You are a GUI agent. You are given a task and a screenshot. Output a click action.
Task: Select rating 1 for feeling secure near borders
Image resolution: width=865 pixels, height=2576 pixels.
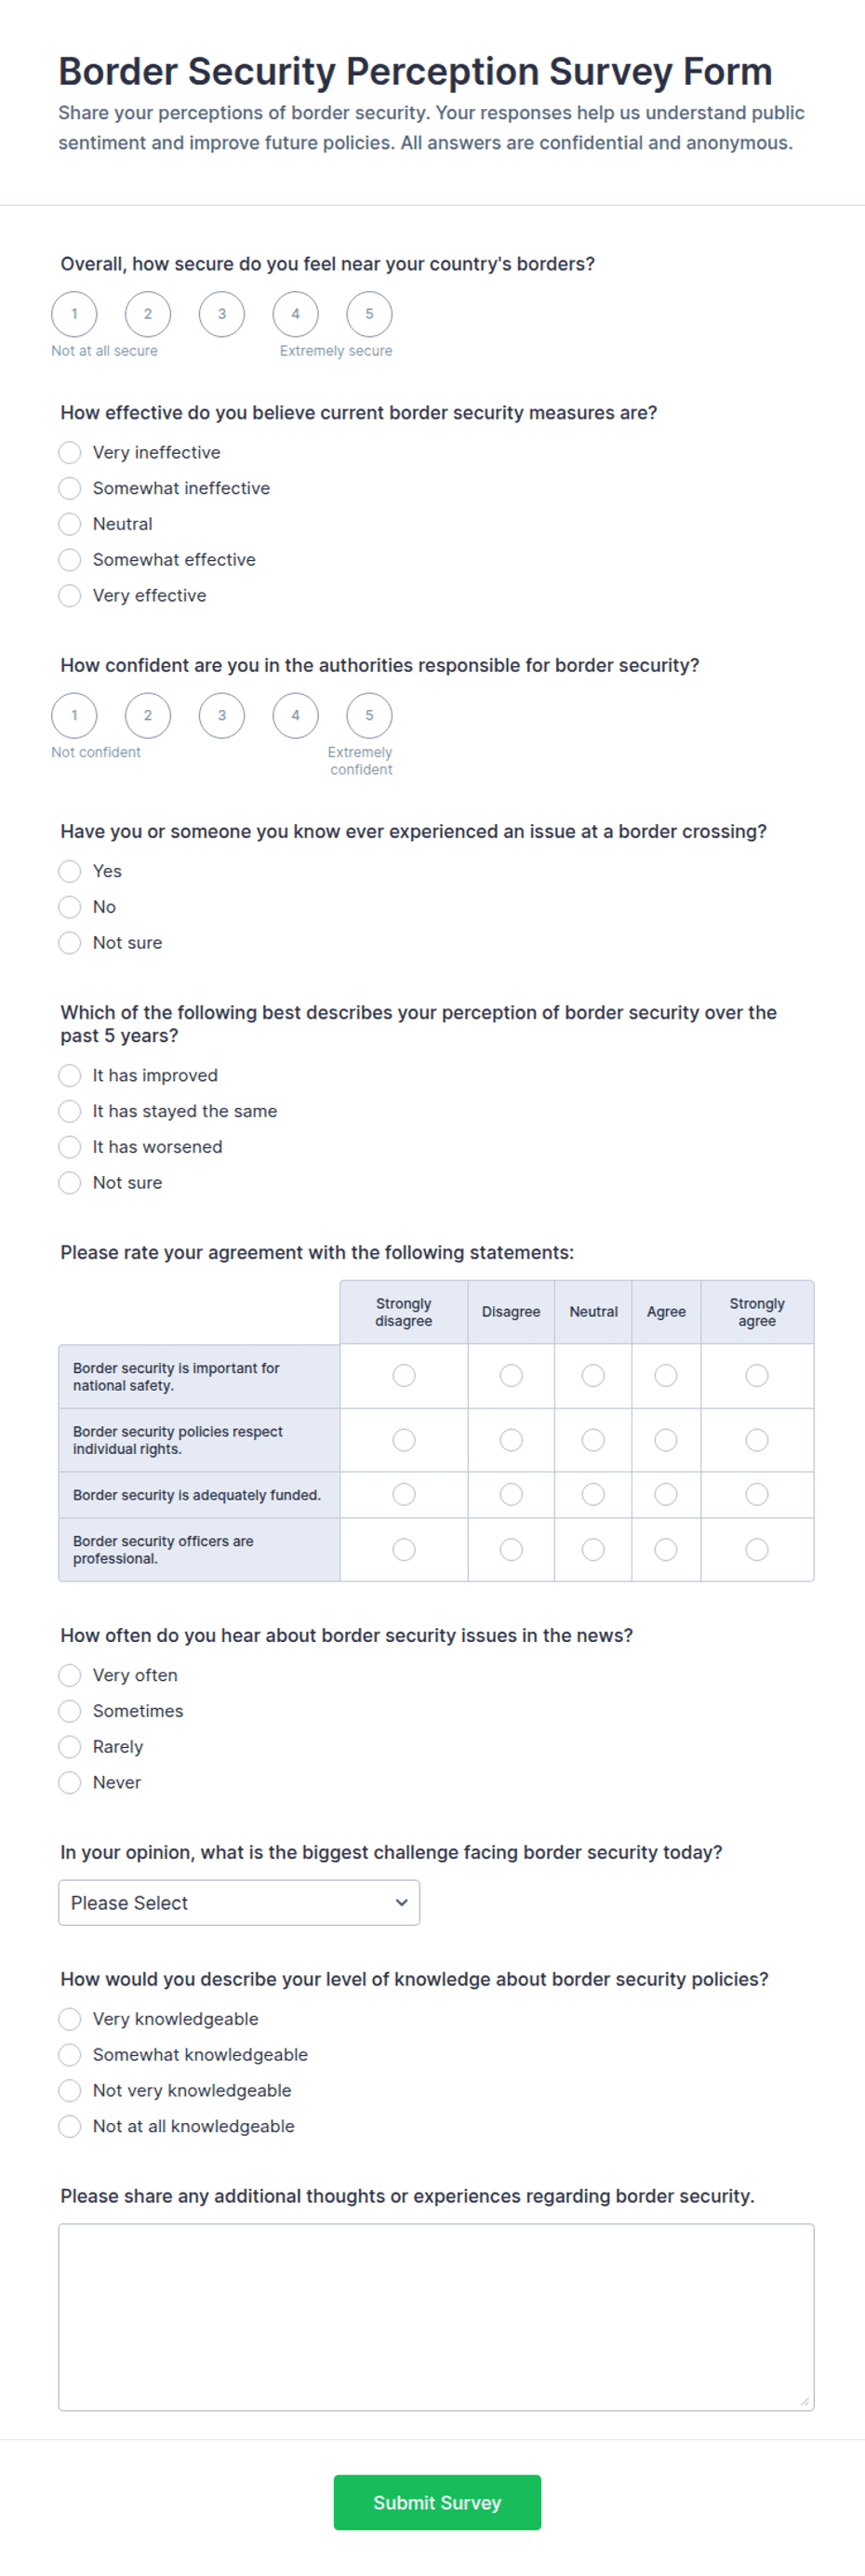pyautogui.click(x=74, y=314)
